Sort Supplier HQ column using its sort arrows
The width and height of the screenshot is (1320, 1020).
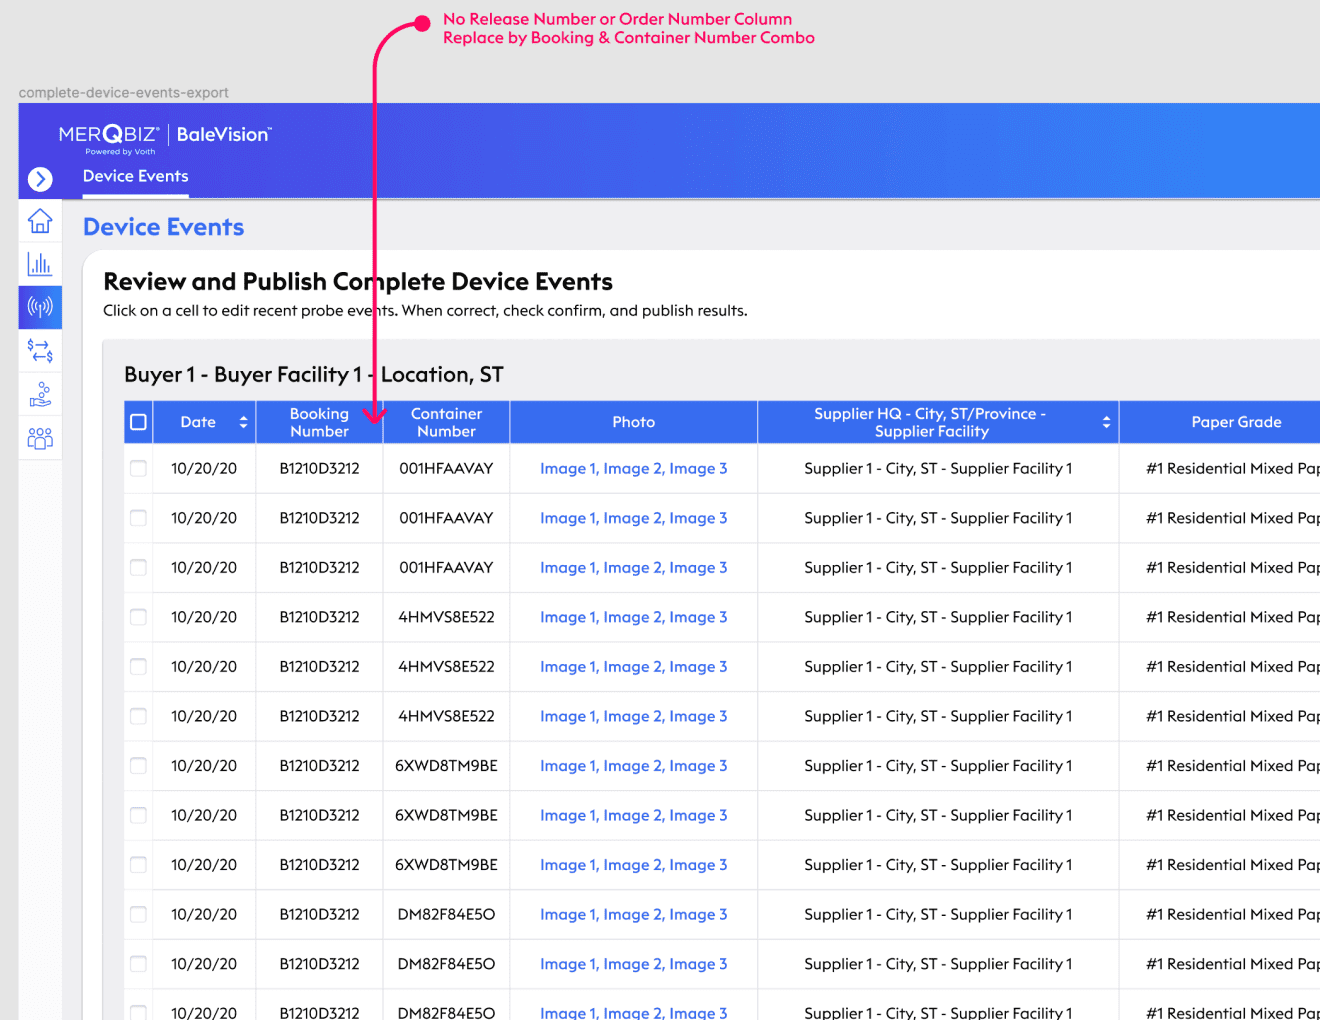tap(1106, 422)
